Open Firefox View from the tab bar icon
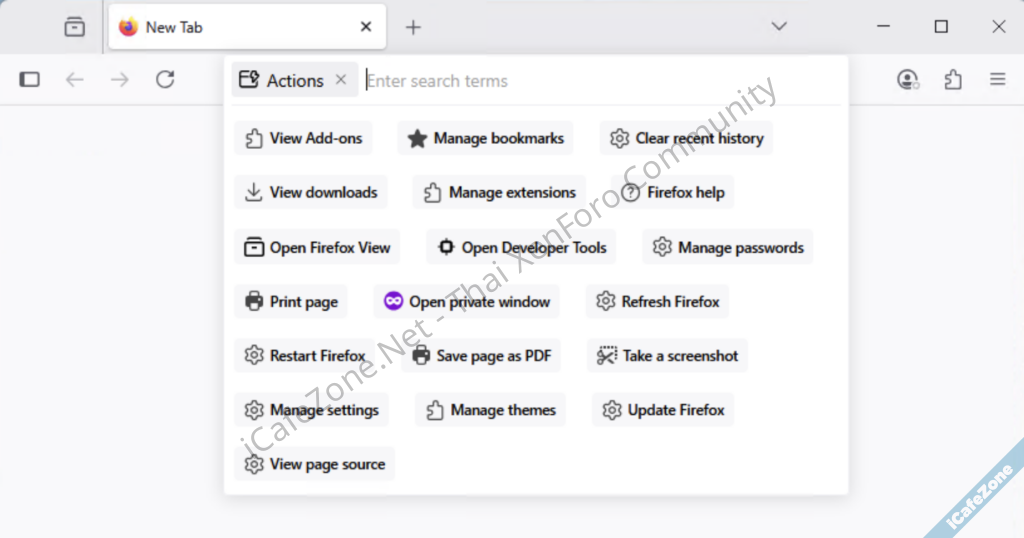Viewport: 1024px width, 538px height. click(x=74, y=27)
